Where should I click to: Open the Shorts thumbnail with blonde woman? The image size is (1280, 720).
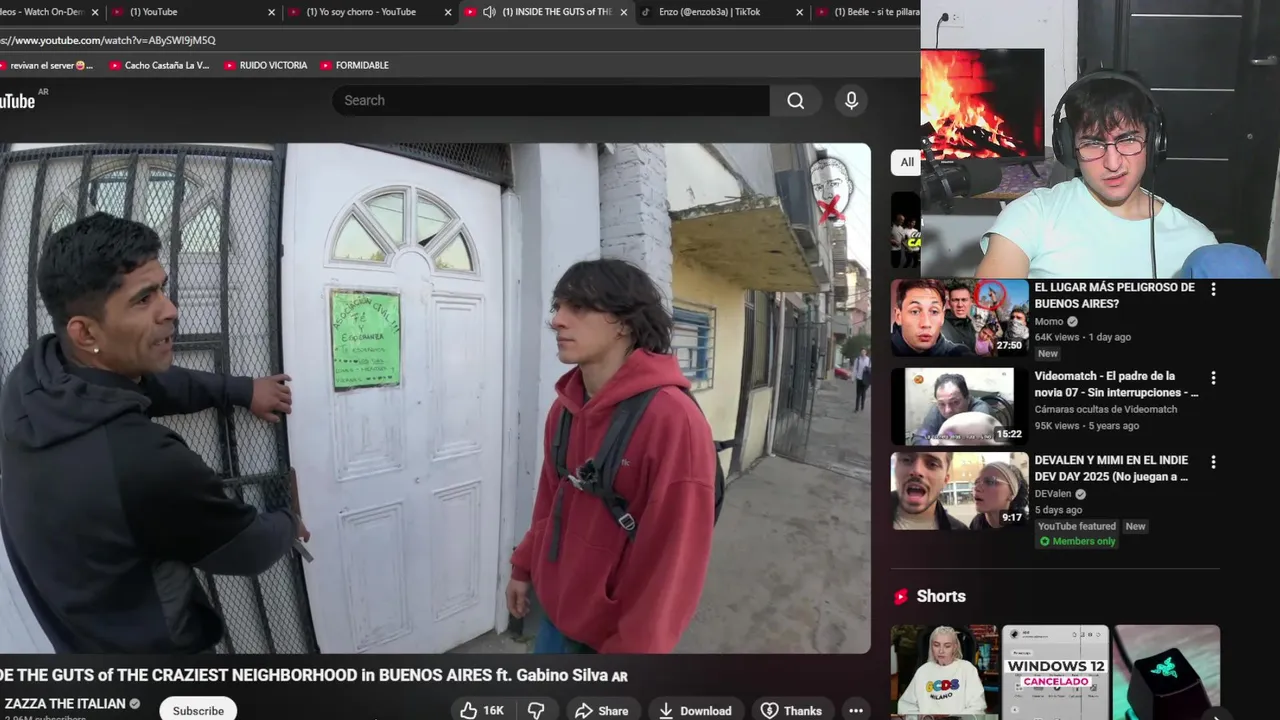point(945,672)
